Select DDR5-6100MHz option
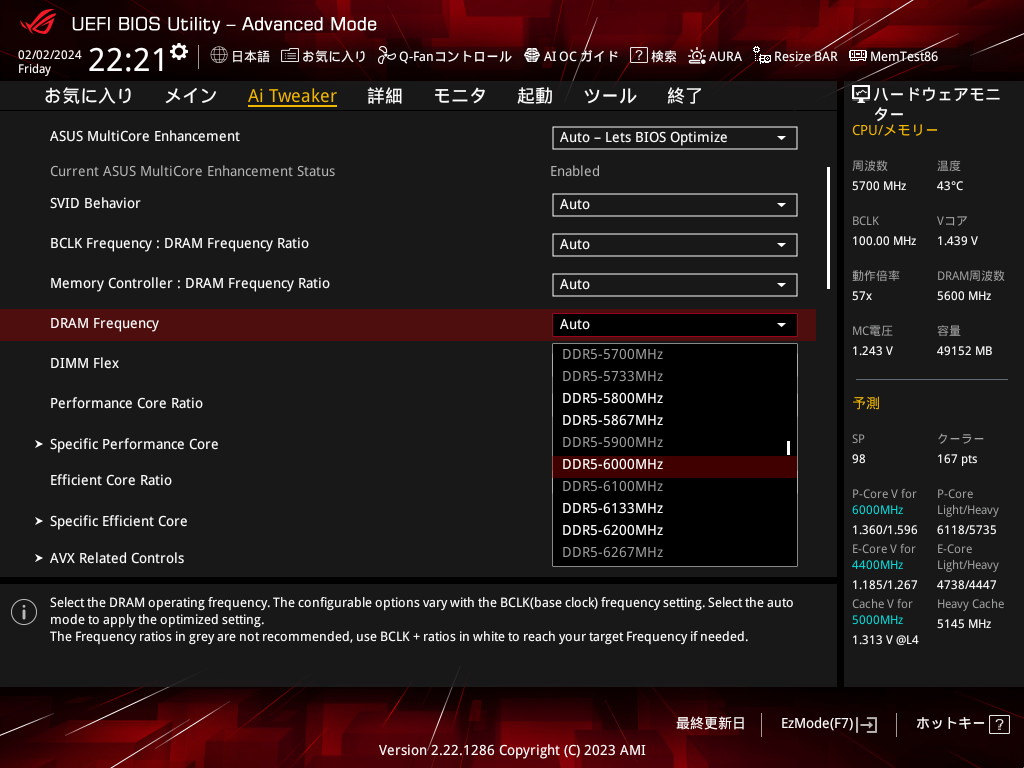This screenshot has height=768, width=1024. pyautogui.click(x=675, y=487)
